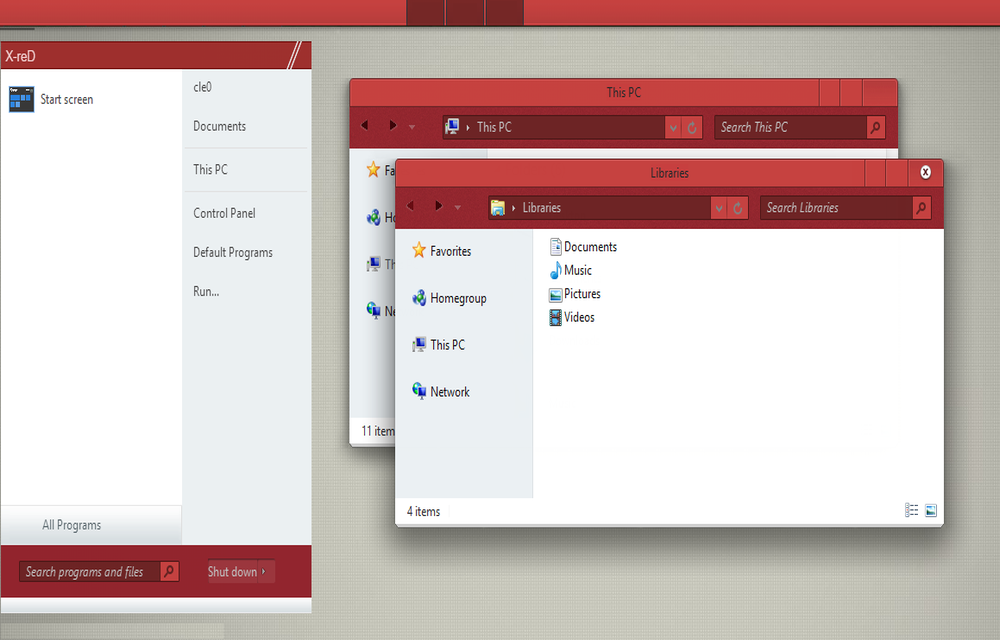Click the All Programs button
This screenshot has width=1000, height=640.
[x=71, y=524]
